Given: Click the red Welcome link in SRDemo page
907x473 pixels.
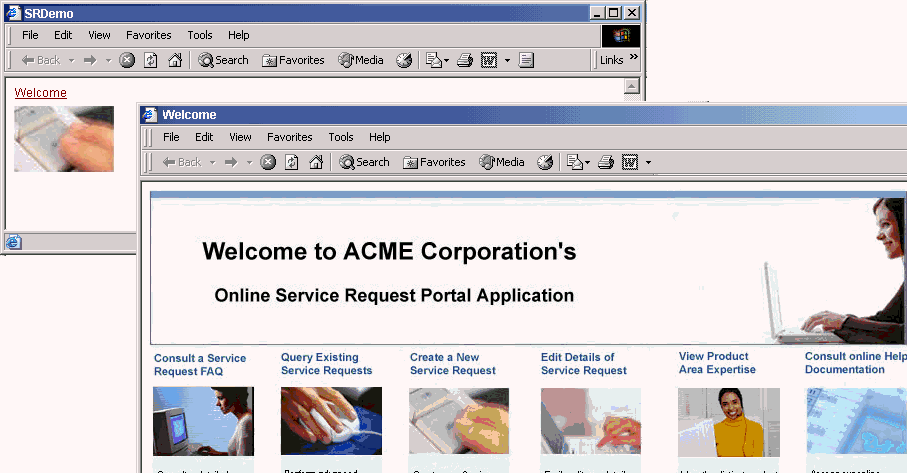Looking at the screenshot, I should click(40, 93).
